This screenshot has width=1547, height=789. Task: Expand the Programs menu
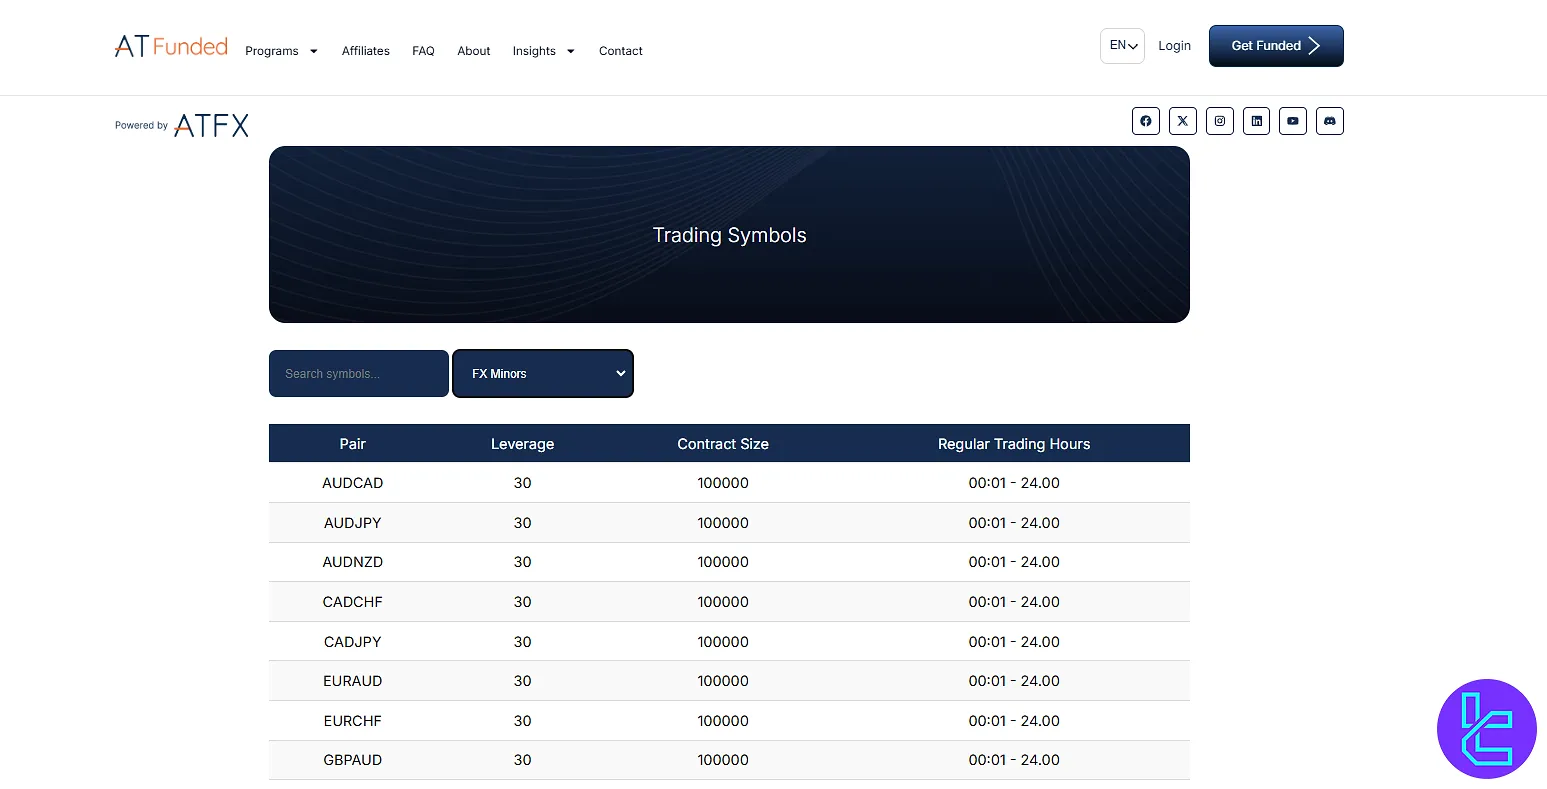281,51
